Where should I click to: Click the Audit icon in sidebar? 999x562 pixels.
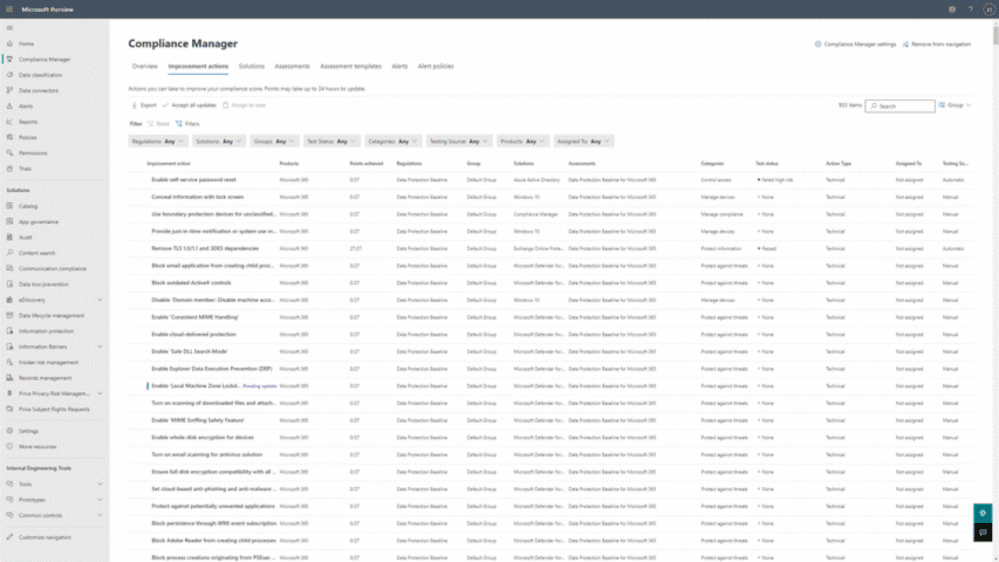point(10,237)
